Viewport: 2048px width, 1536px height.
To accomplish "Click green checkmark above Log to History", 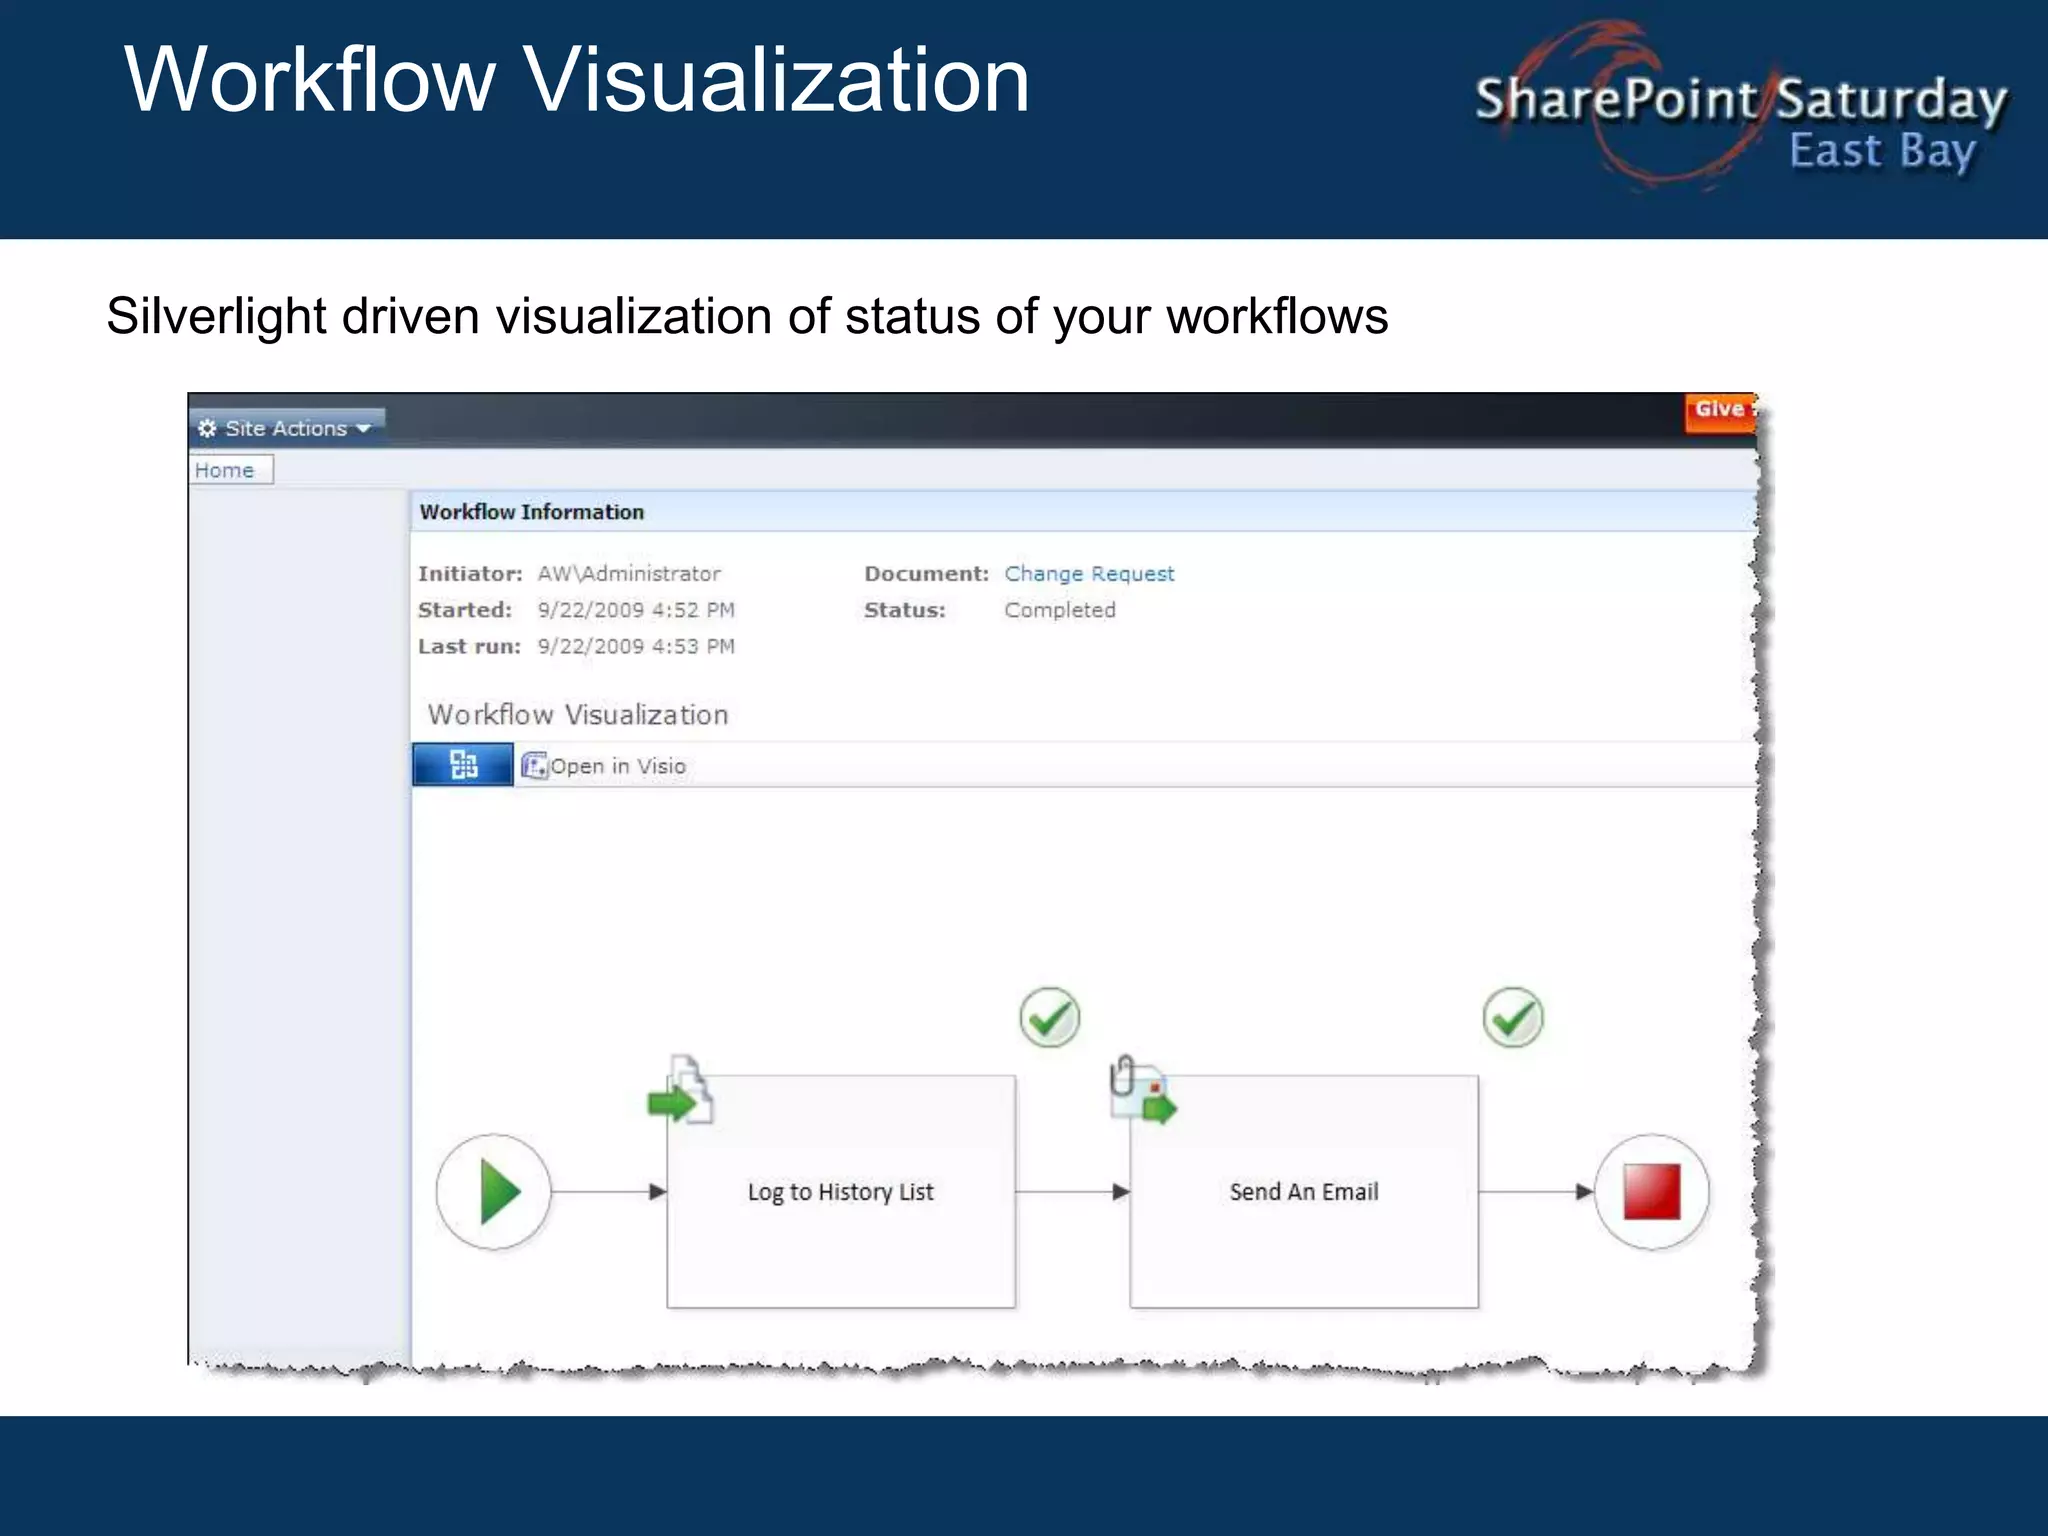I will tap(1049, 1018).
